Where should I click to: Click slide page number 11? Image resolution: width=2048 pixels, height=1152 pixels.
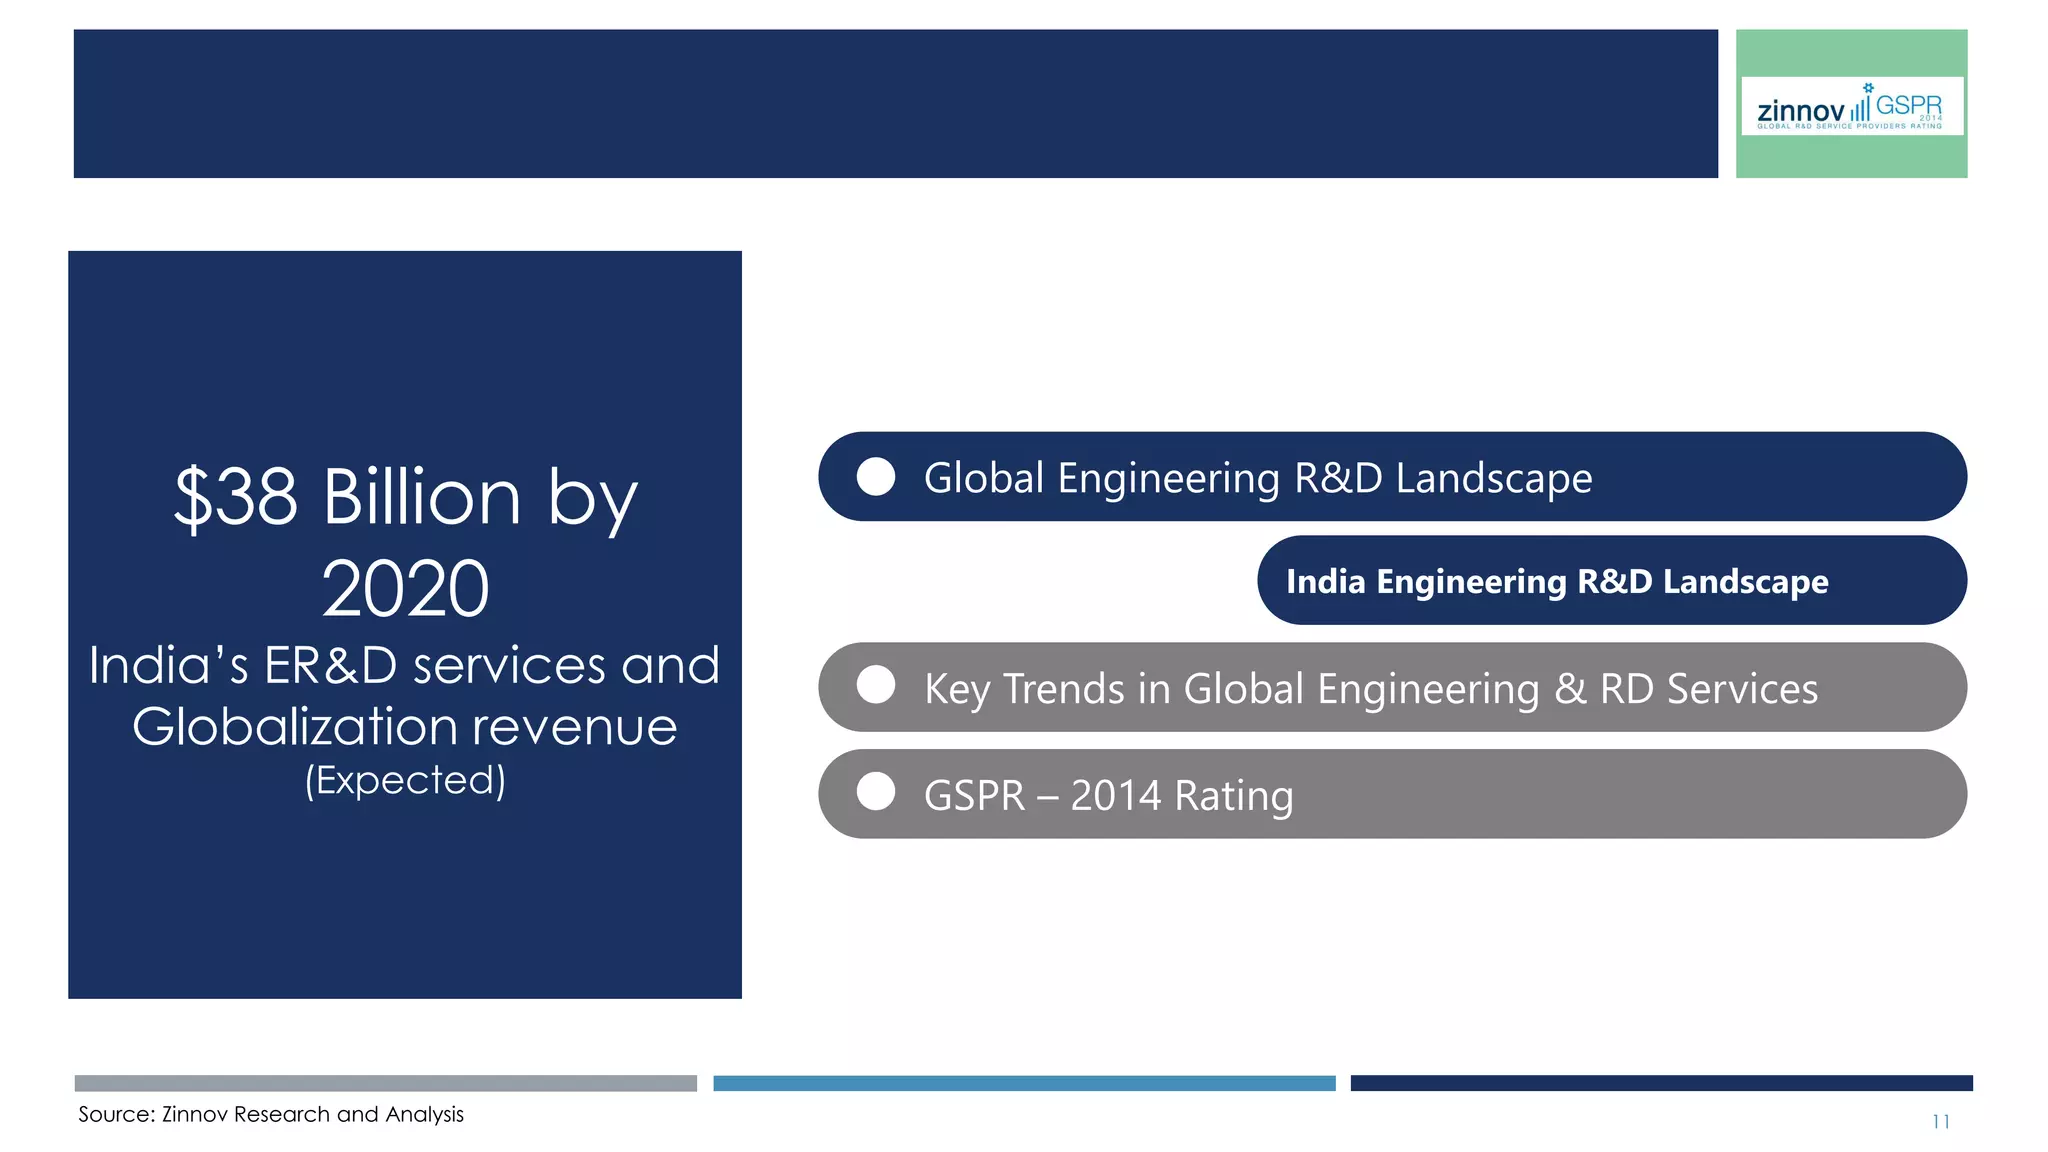pos(1940,1121)
